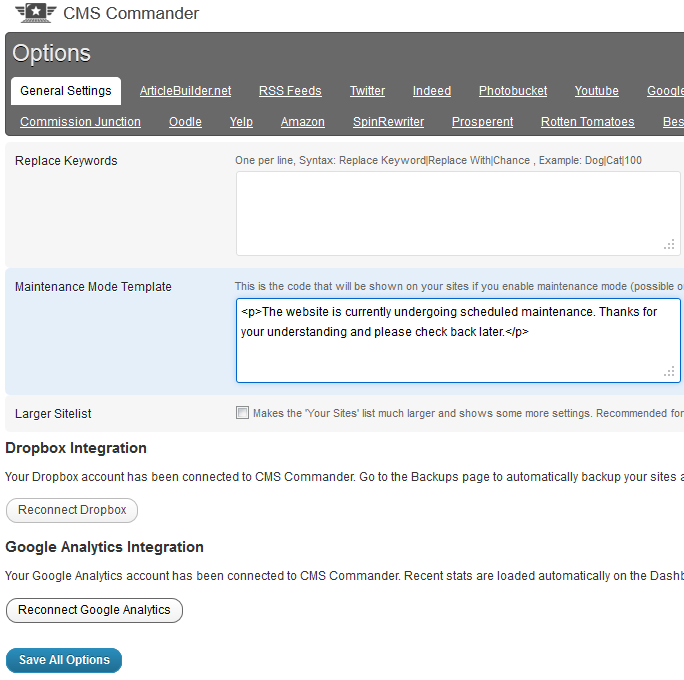Image resolution: width=684 pixels, height=680 pixels.
Task: Open the General Settings tab
Action: point(66,91)
